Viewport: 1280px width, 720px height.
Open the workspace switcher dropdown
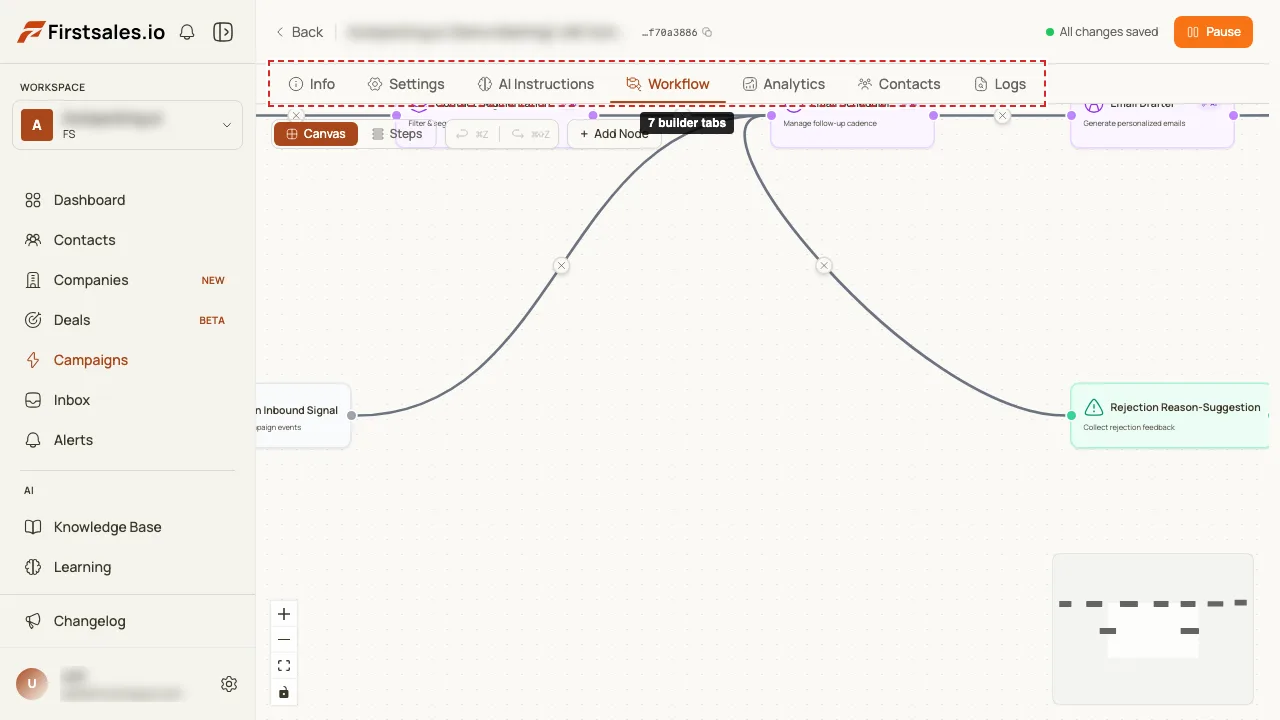(127, 125)
